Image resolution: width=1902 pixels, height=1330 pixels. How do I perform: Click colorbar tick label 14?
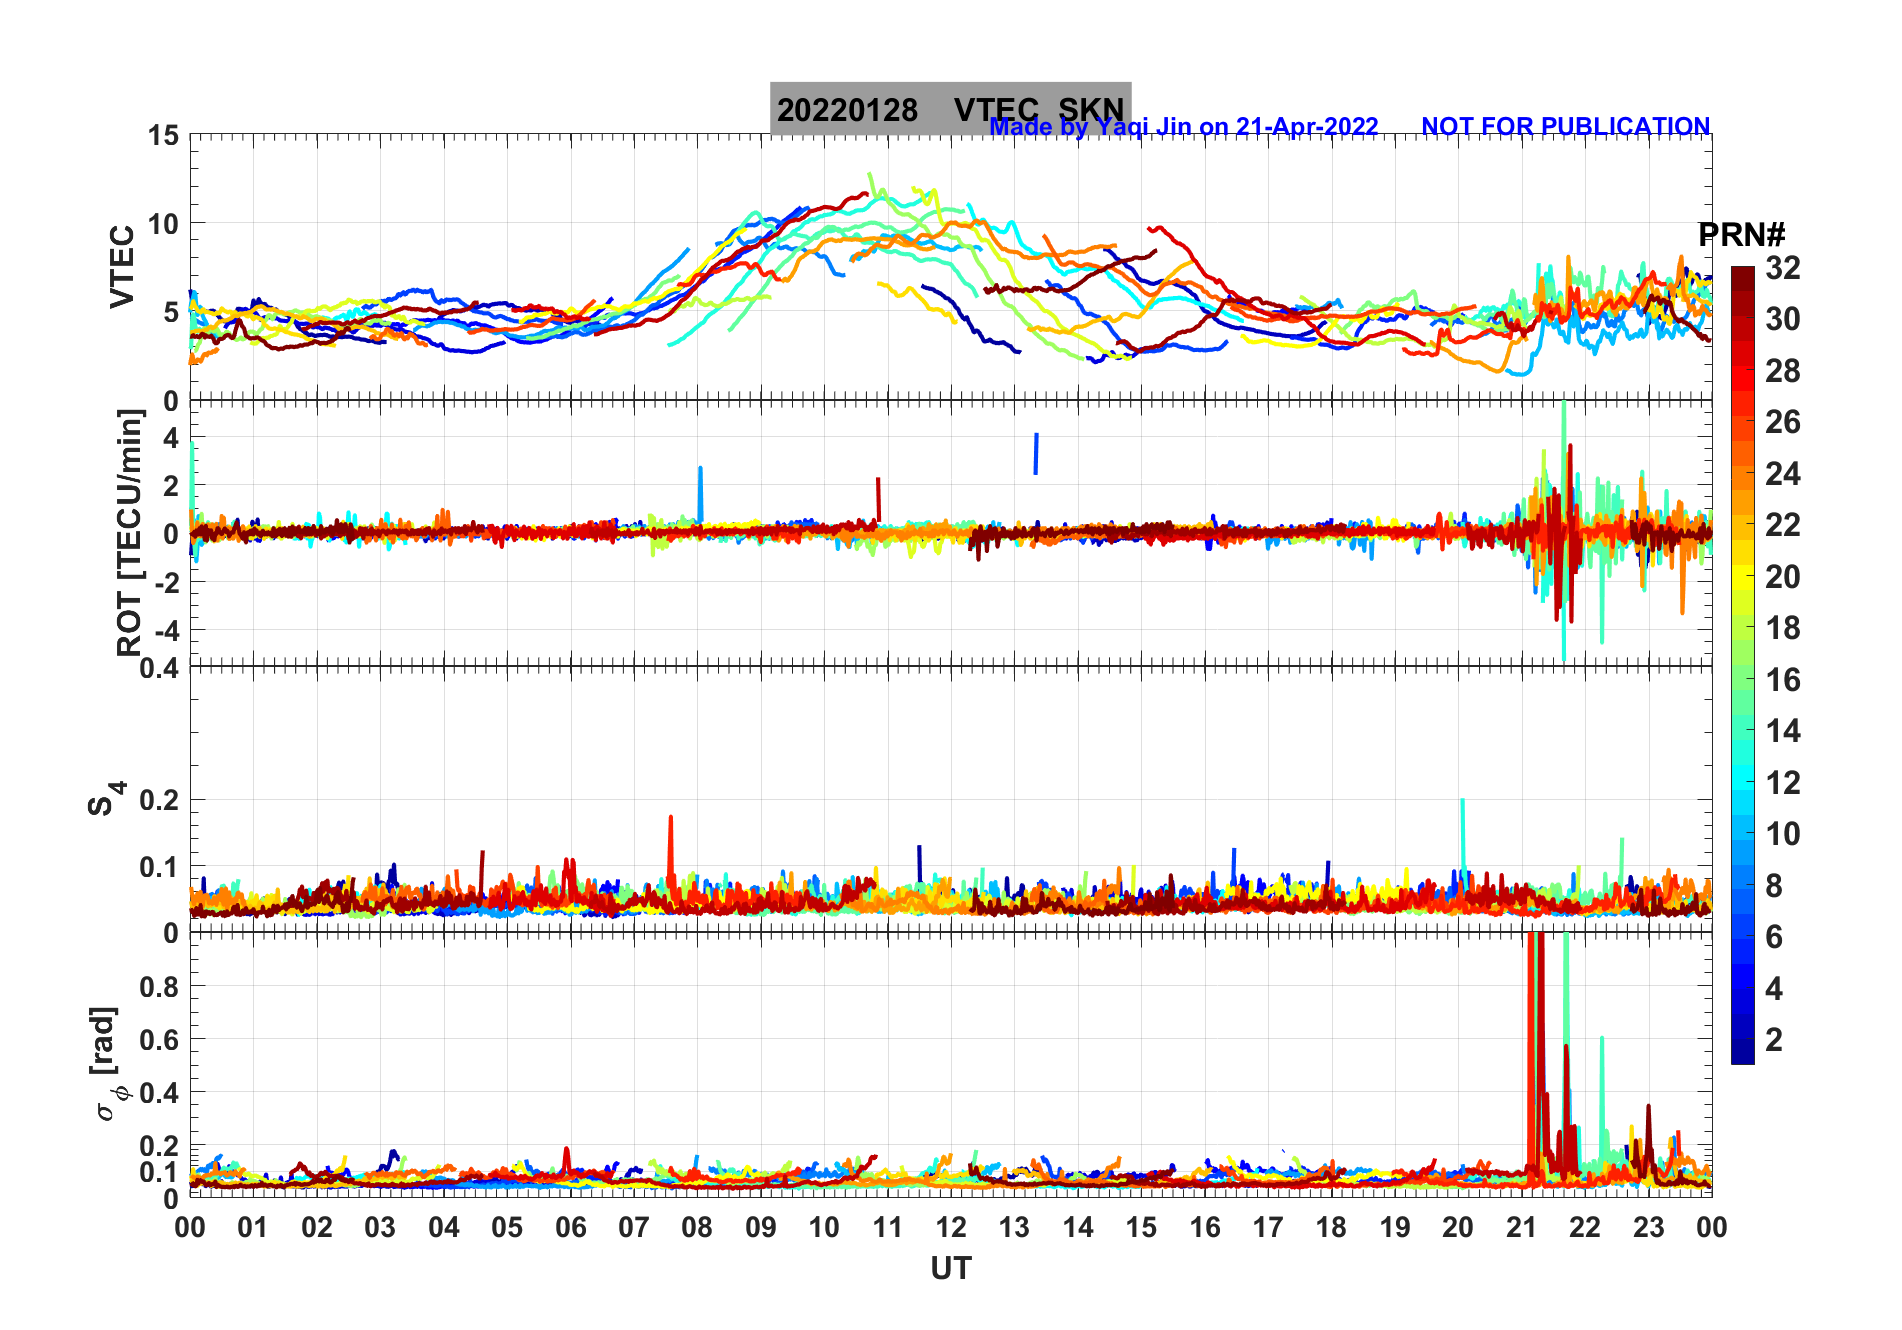(x=1782, y=731)
